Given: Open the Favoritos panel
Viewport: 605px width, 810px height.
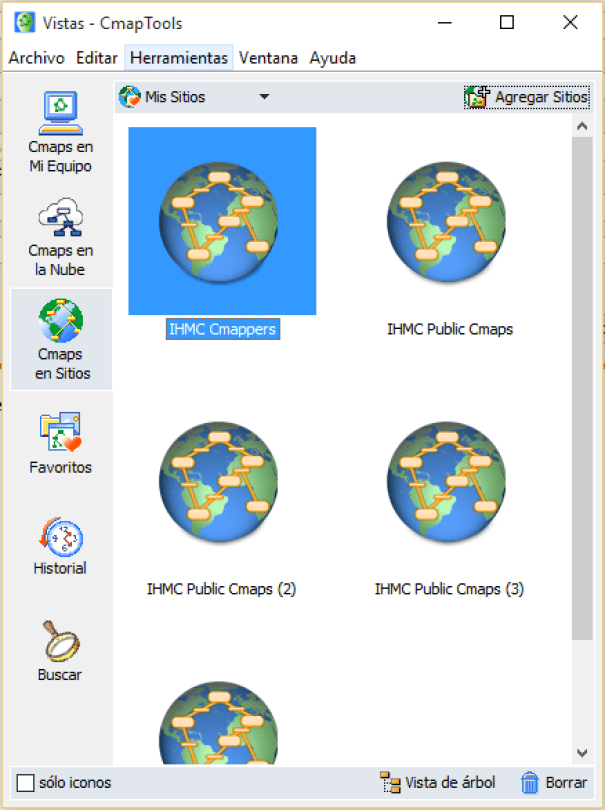Looking at the screenshot, I should (x=60, y=443).
